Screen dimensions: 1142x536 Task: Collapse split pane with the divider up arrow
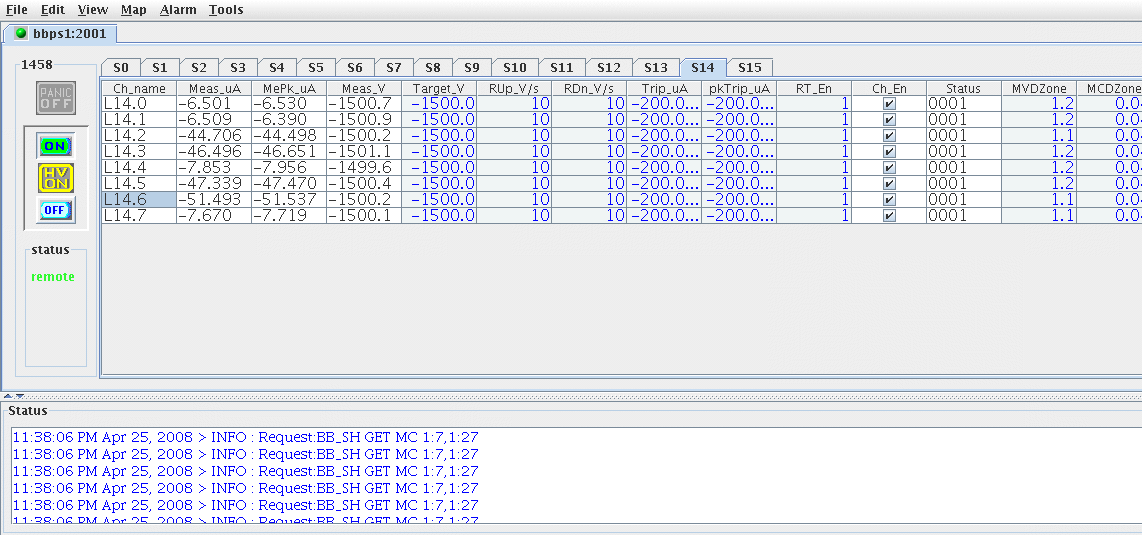click(x=8, y=396)
